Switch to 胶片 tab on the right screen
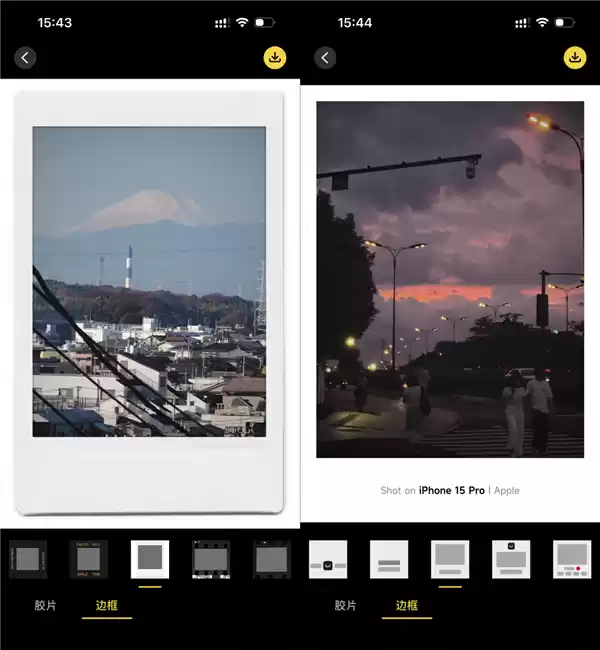The image size is (600, 650). tap(346, 606)
